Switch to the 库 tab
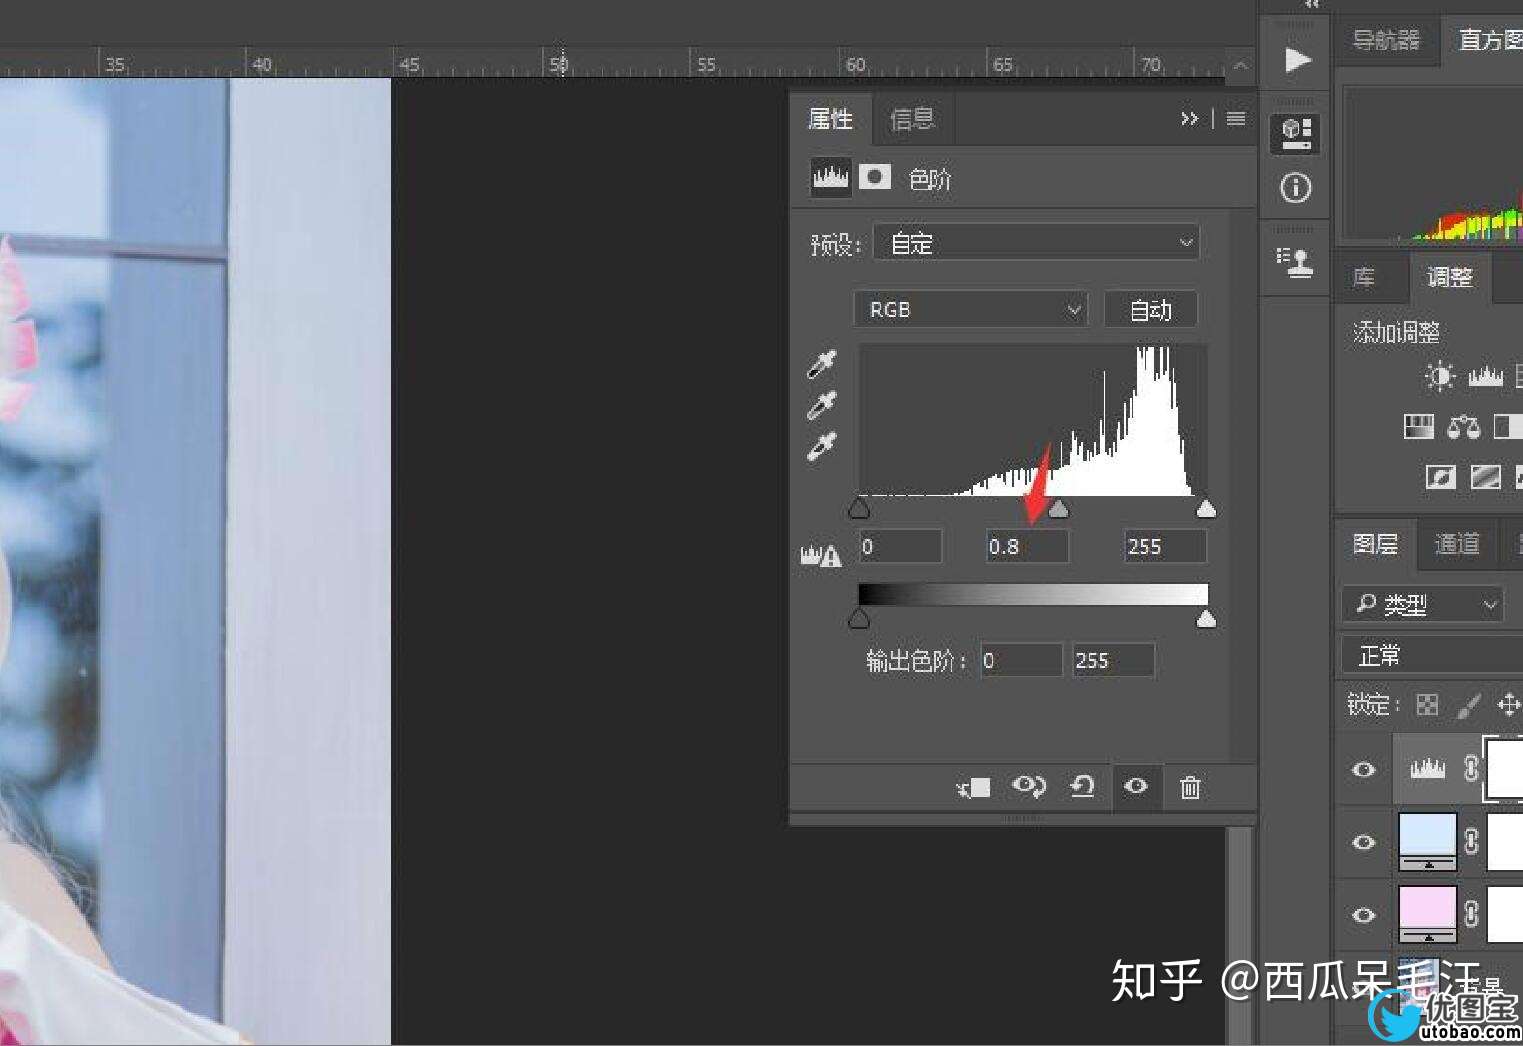 [x=1364, y=277]
